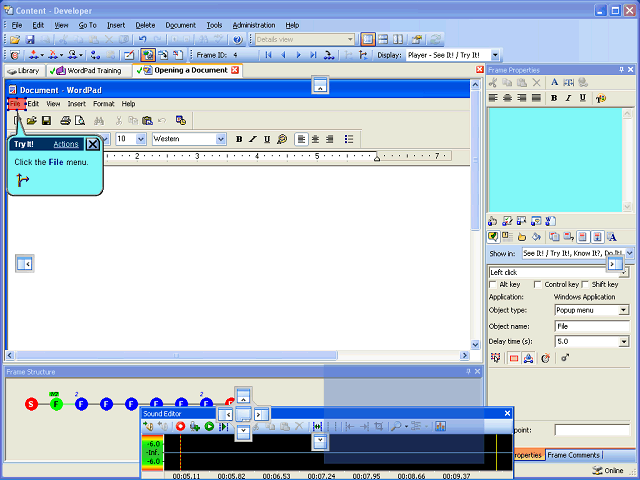The height and width of the screenshot is (480, 640).
Task: Click the Online status indicator
Action: click(608, 470)
